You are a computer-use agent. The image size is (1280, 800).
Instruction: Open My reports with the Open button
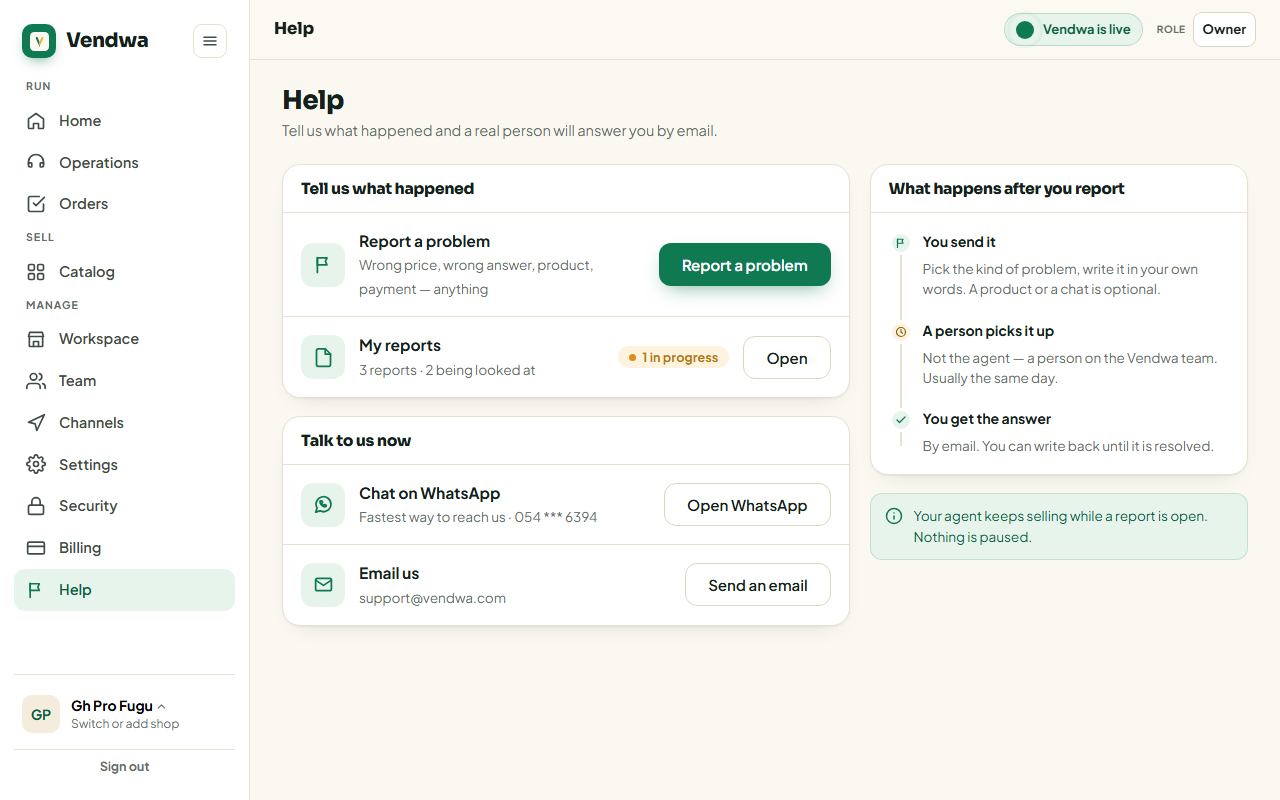(787, 358)
